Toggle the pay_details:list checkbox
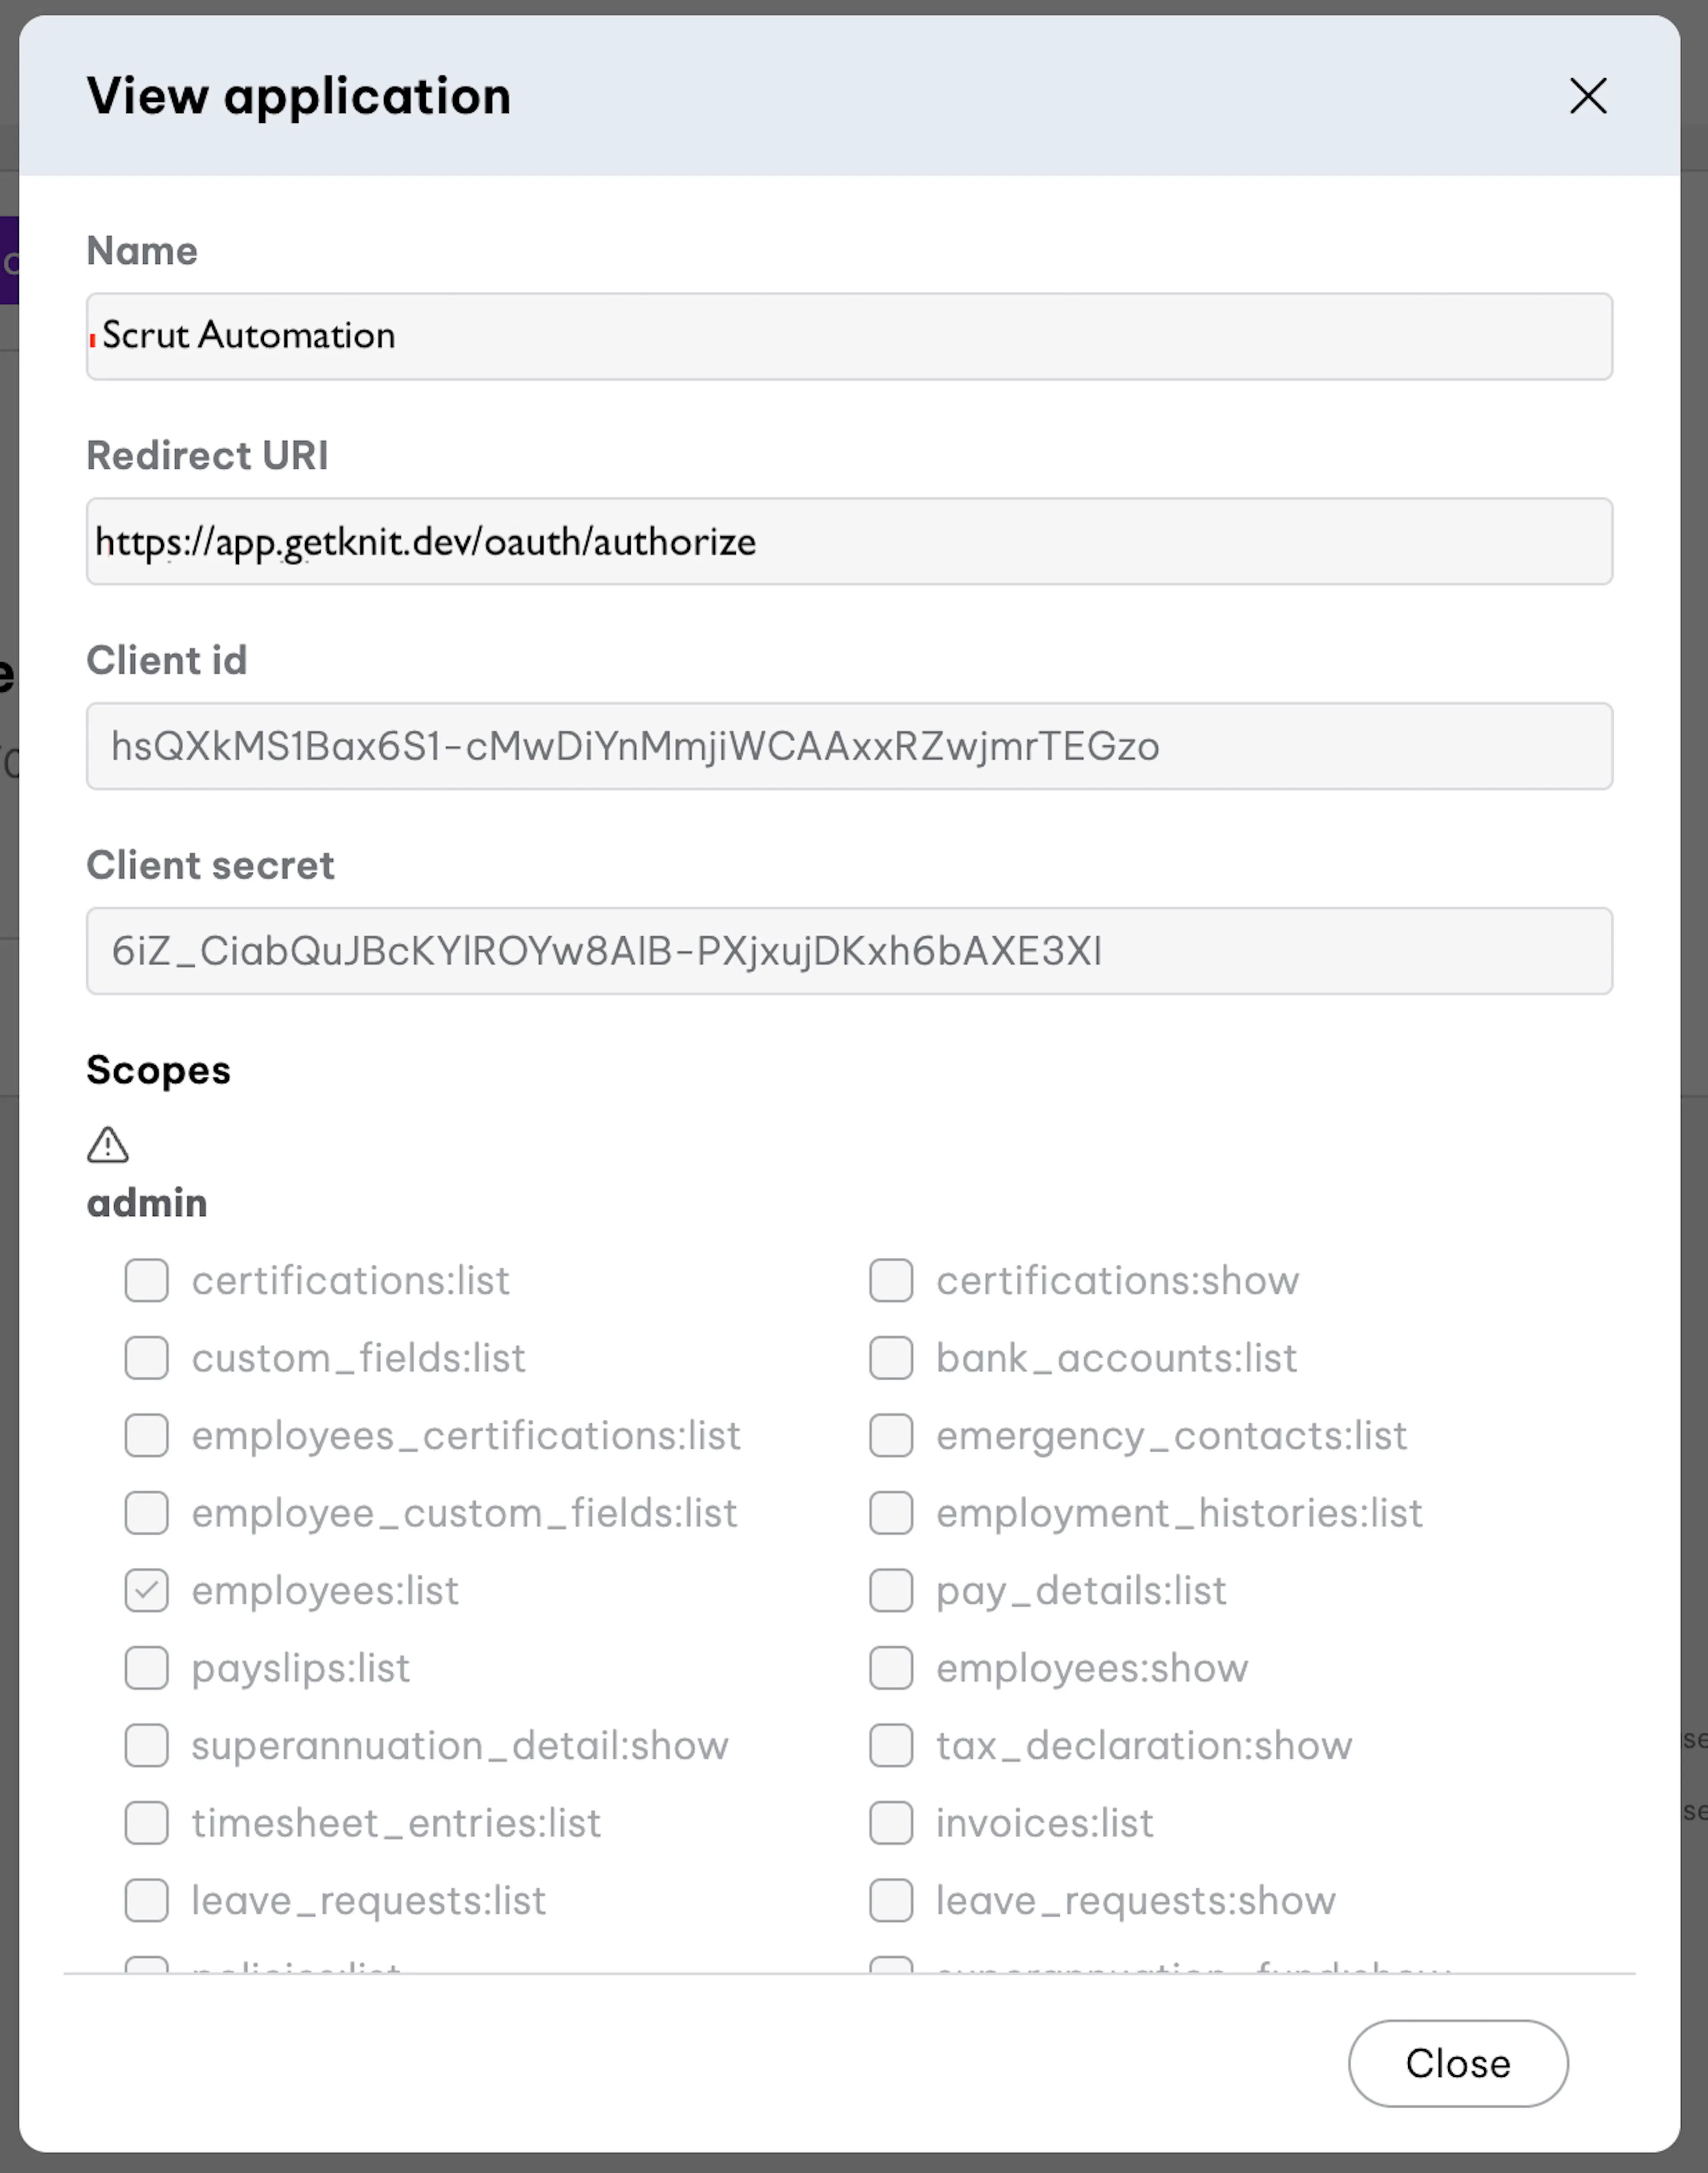1708x2173 pixels. tap(891, 1590)
